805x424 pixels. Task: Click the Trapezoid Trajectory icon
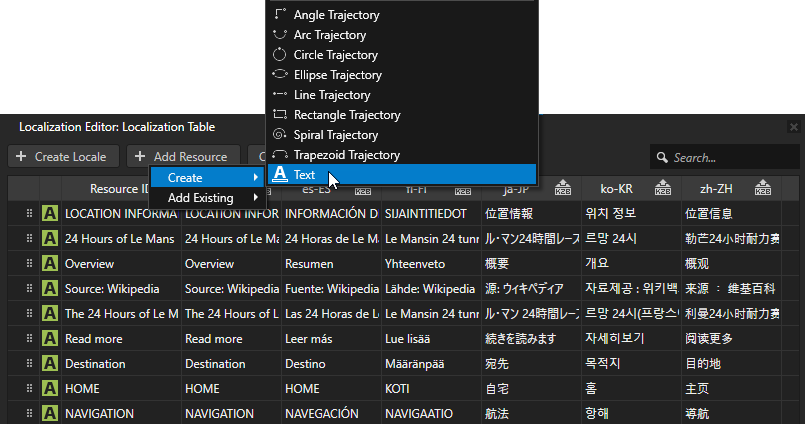pyautogui.click(x=280, y=155)
